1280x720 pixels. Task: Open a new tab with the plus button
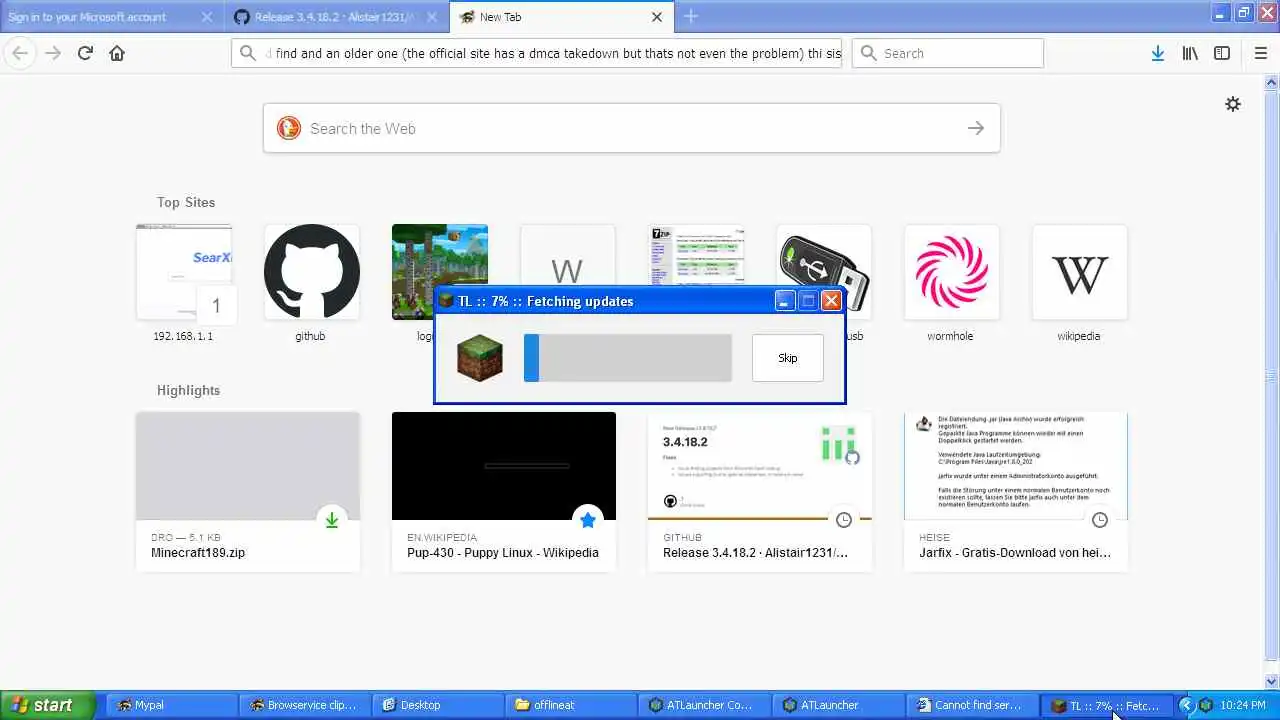pyautogui.click(x=691, y=16)
